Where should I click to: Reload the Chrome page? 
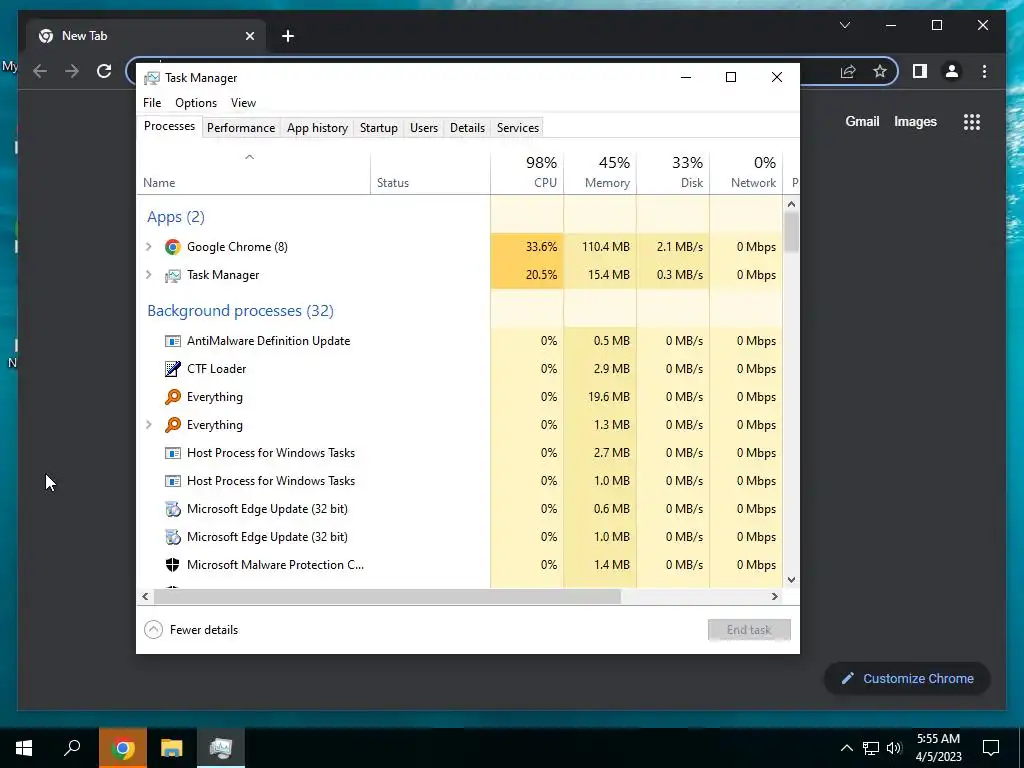point(104,71)
